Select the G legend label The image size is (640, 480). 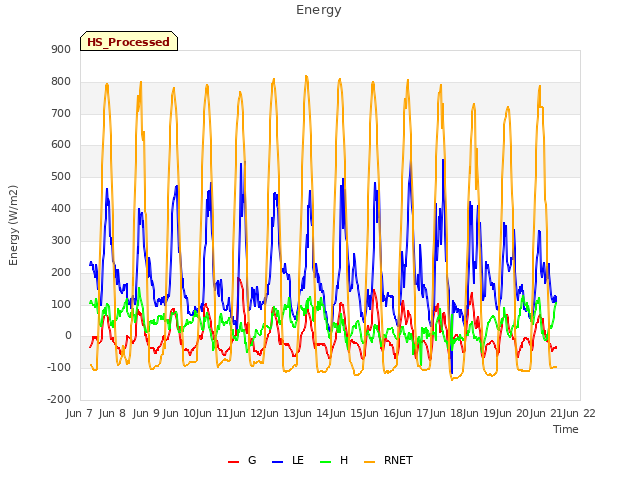click(252, 460)
